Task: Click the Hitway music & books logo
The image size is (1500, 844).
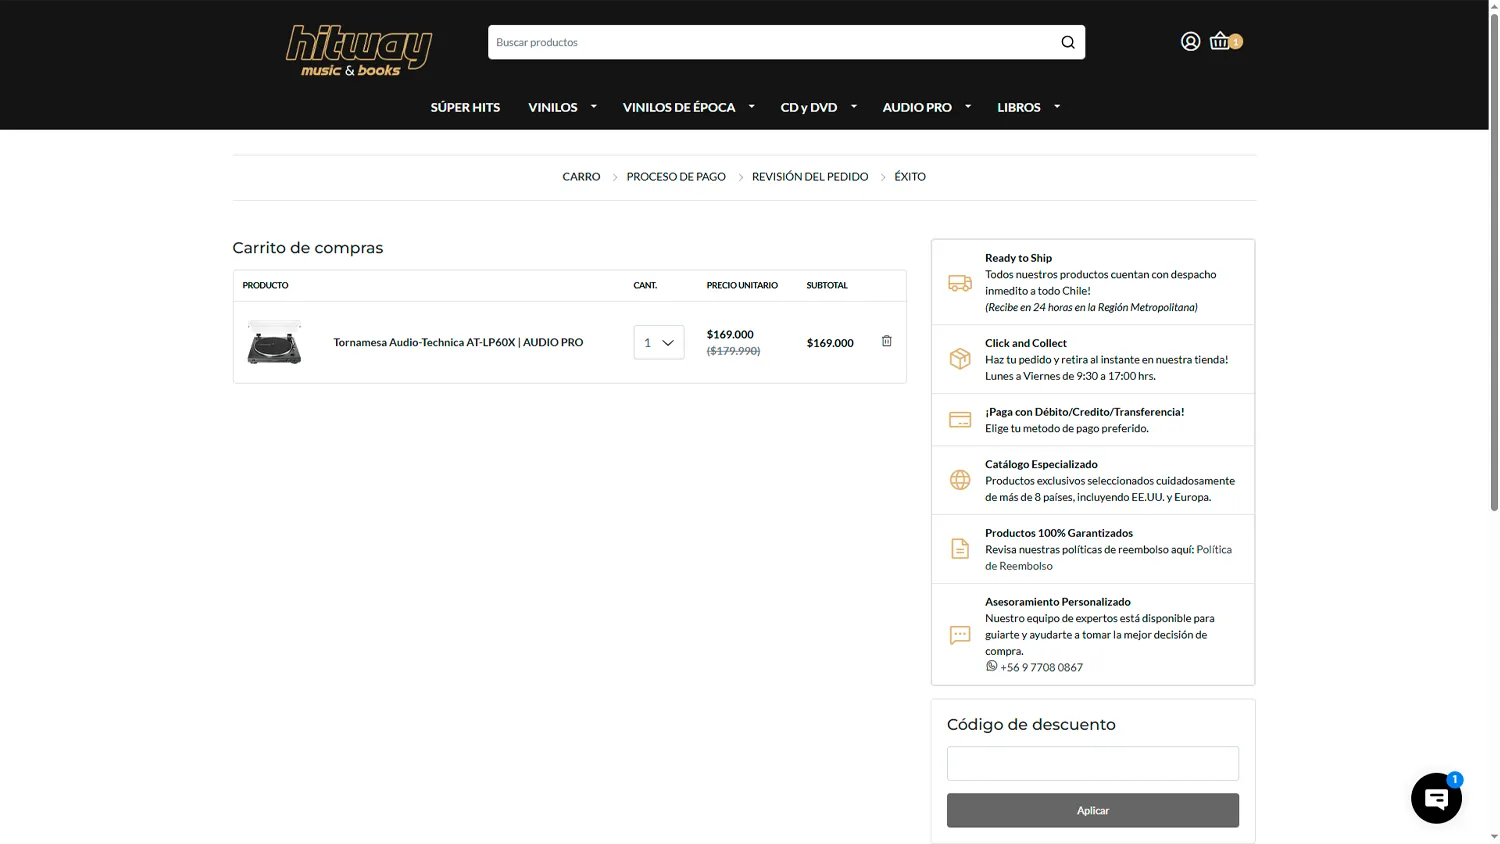Action: click(x=359, y=50)
